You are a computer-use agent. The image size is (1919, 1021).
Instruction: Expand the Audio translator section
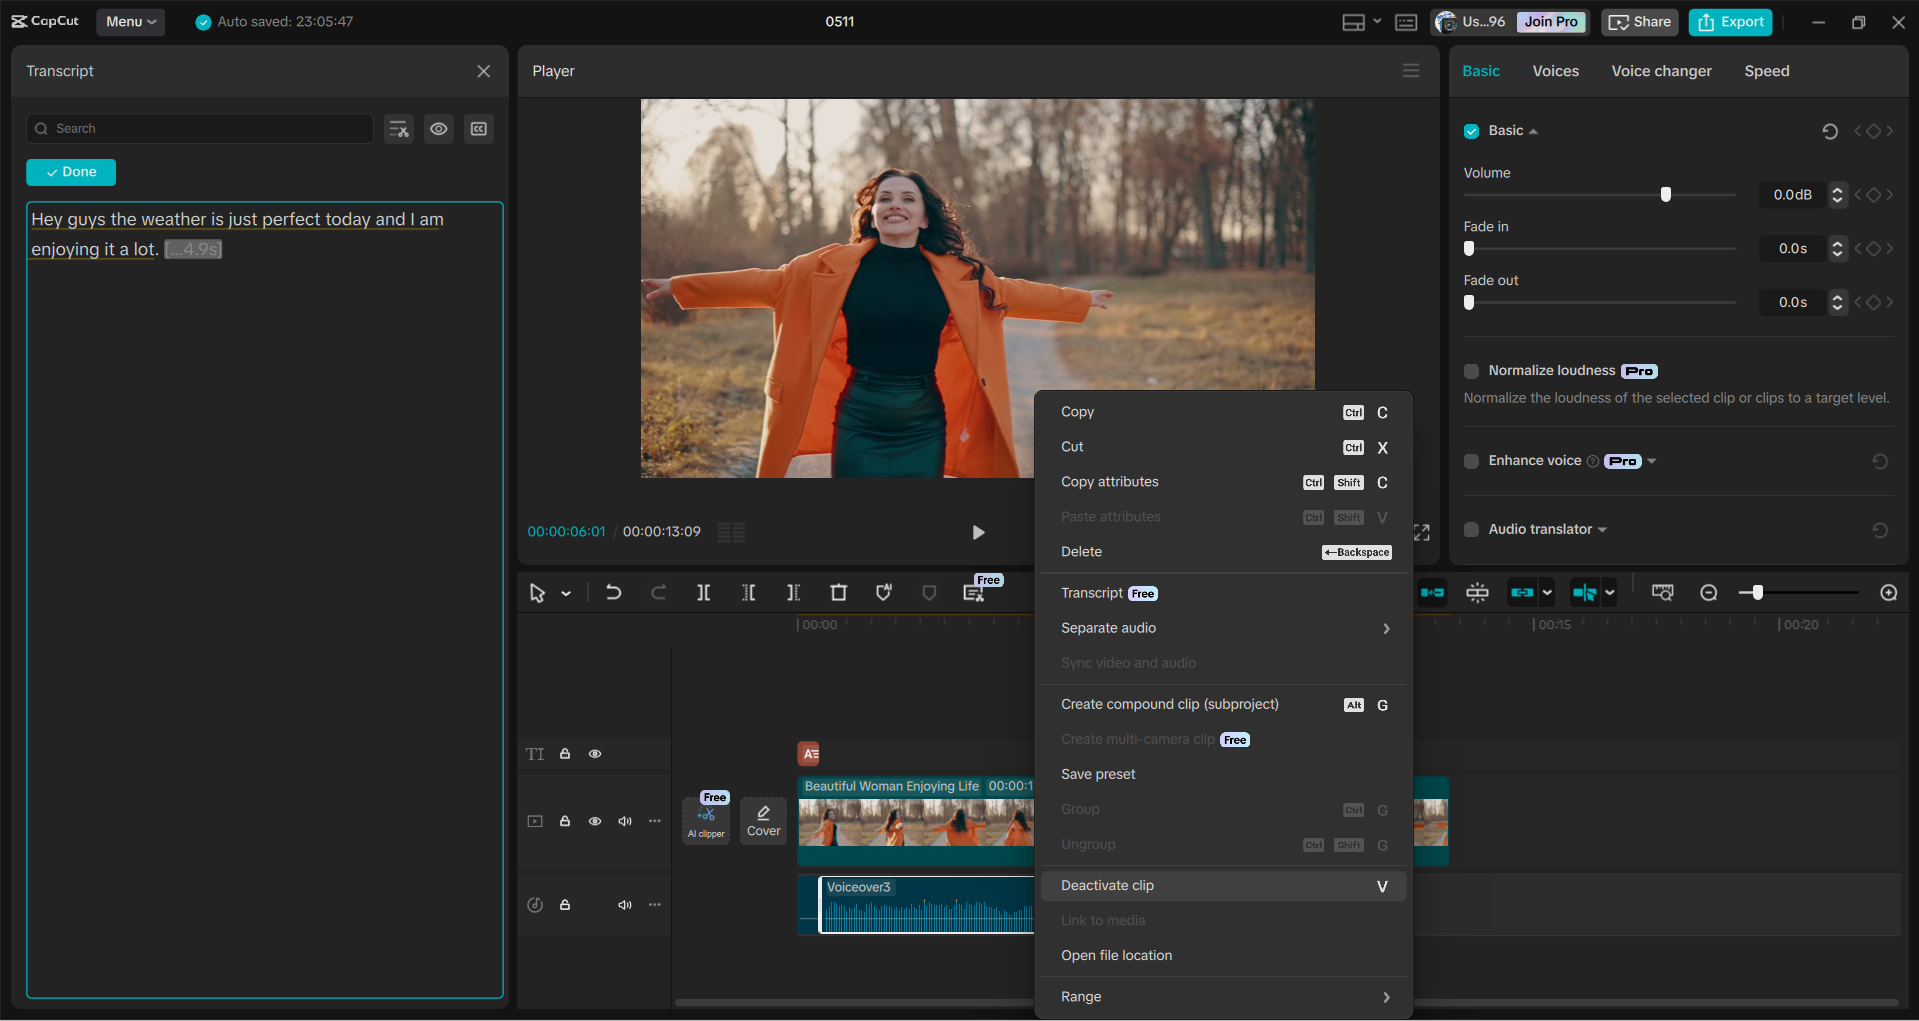pyautogui.click(x=1602, y=529)
